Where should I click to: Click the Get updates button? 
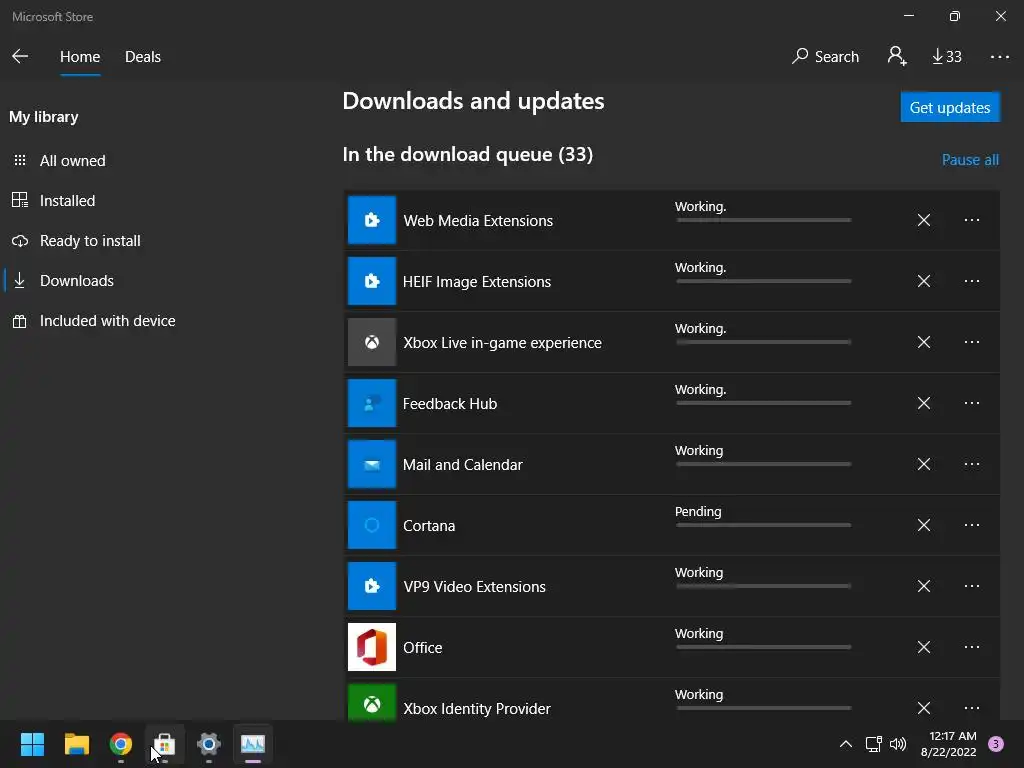coord(950,107)
